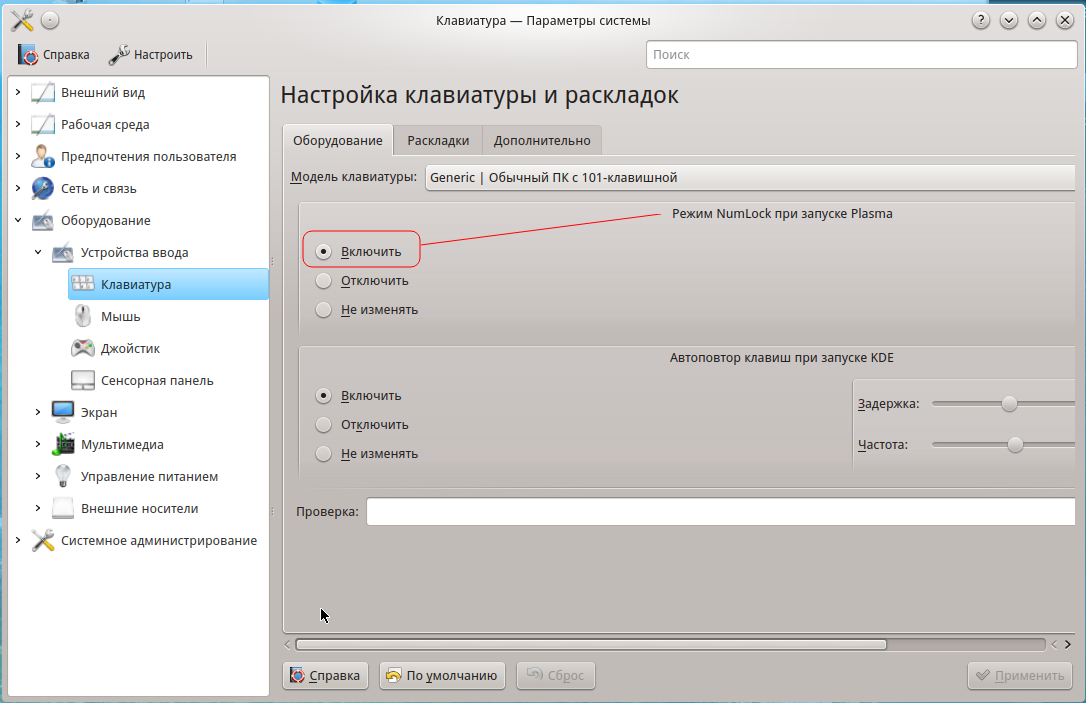Viewport: 1086px width, 703px height.
Task: Expand the Рабочая среда tree arrow
Action: [x=18, y=124]
